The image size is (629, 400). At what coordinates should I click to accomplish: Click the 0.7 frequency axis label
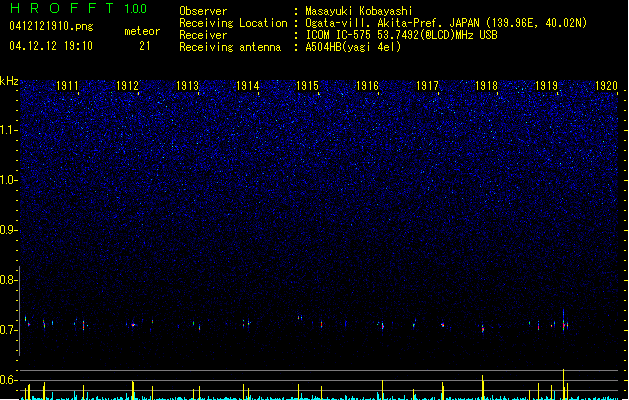9,330
